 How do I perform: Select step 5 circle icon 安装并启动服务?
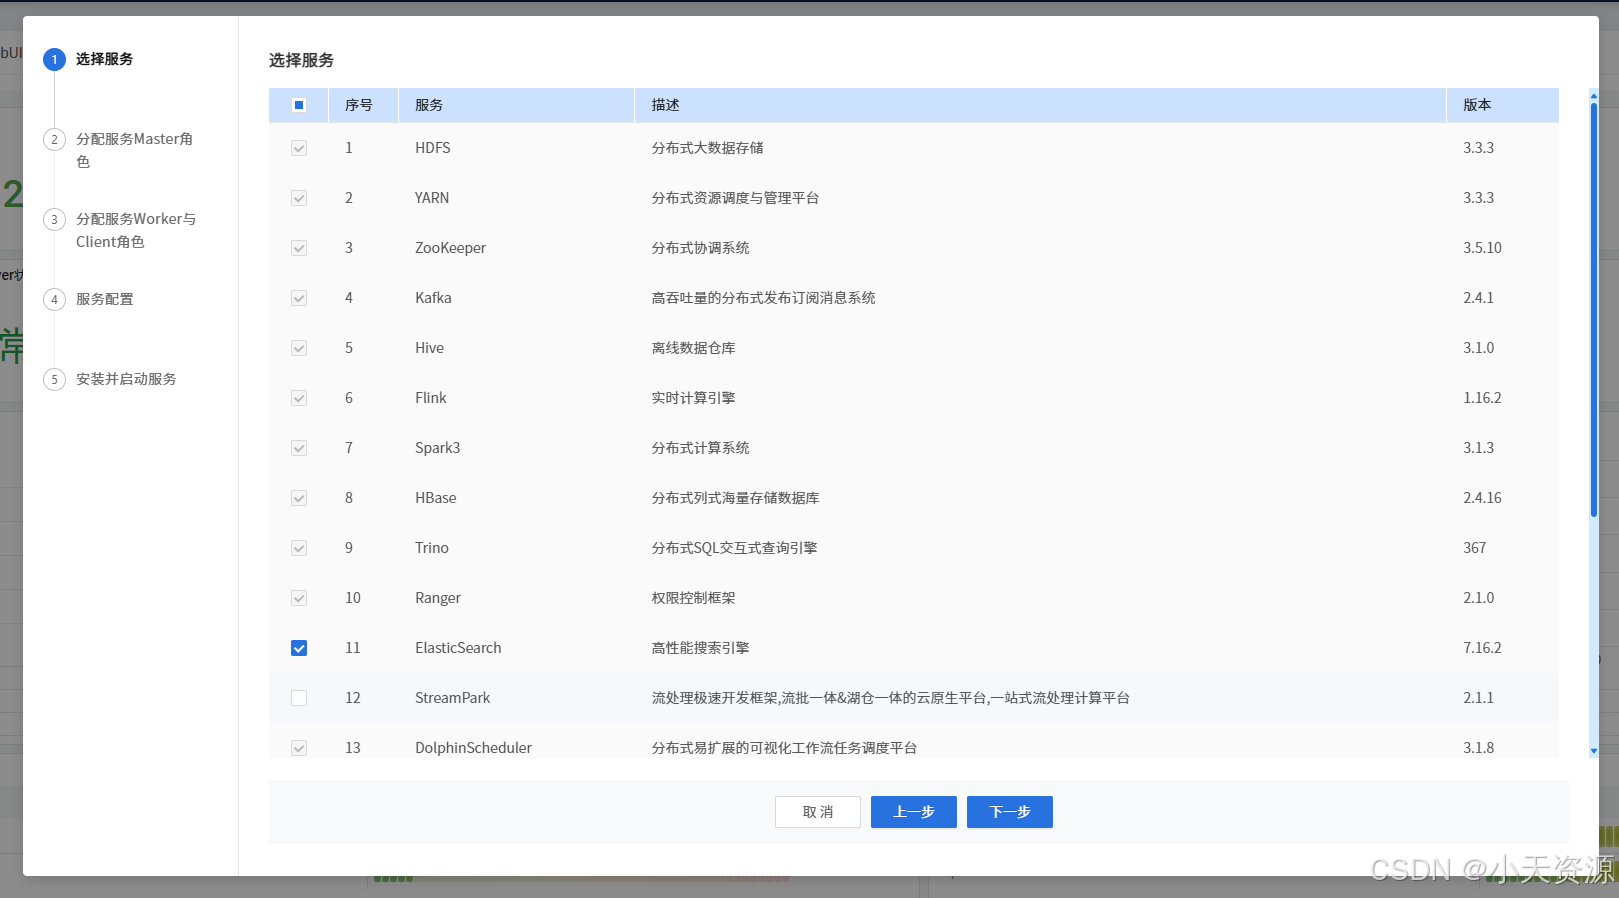click(x=55, y=379)
